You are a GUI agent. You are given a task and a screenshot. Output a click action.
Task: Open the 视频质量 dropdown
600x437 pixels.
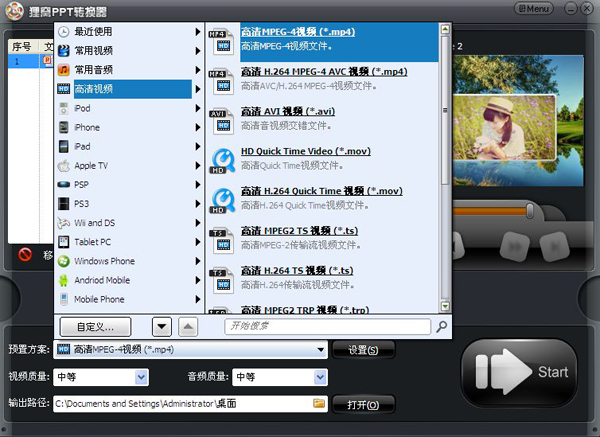pos(101,377)
